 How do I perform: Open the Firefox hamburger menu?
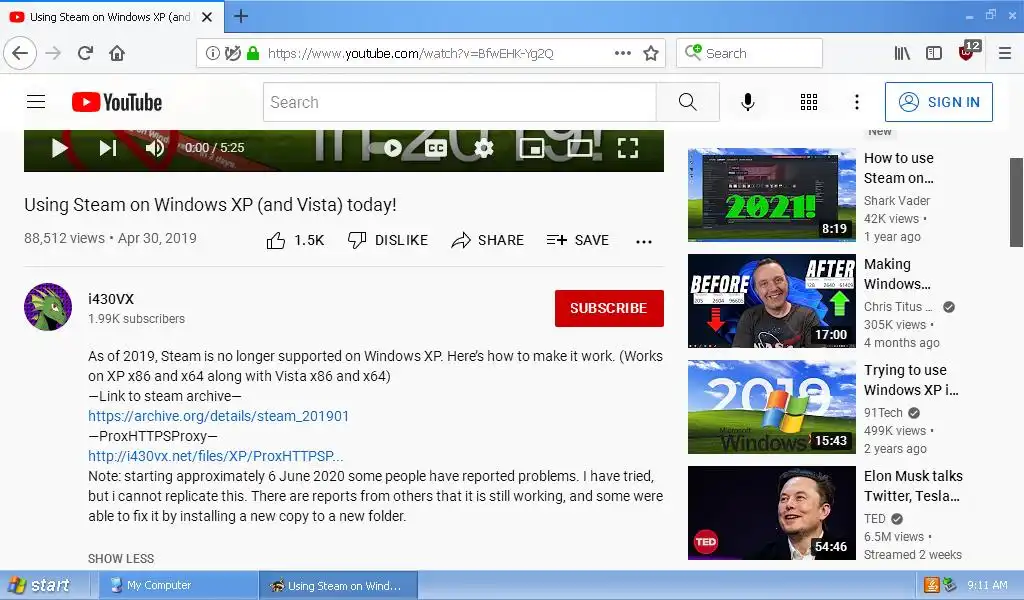point(1005,53)
